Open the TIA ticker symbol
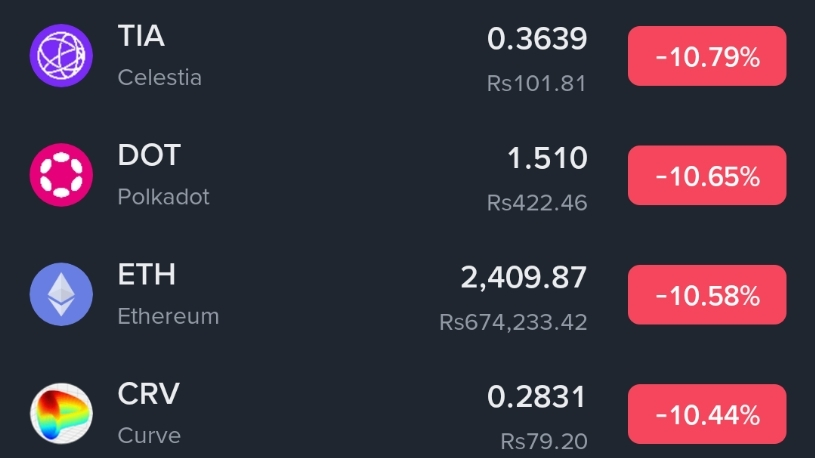815x458 pixels. click(141, 37)
